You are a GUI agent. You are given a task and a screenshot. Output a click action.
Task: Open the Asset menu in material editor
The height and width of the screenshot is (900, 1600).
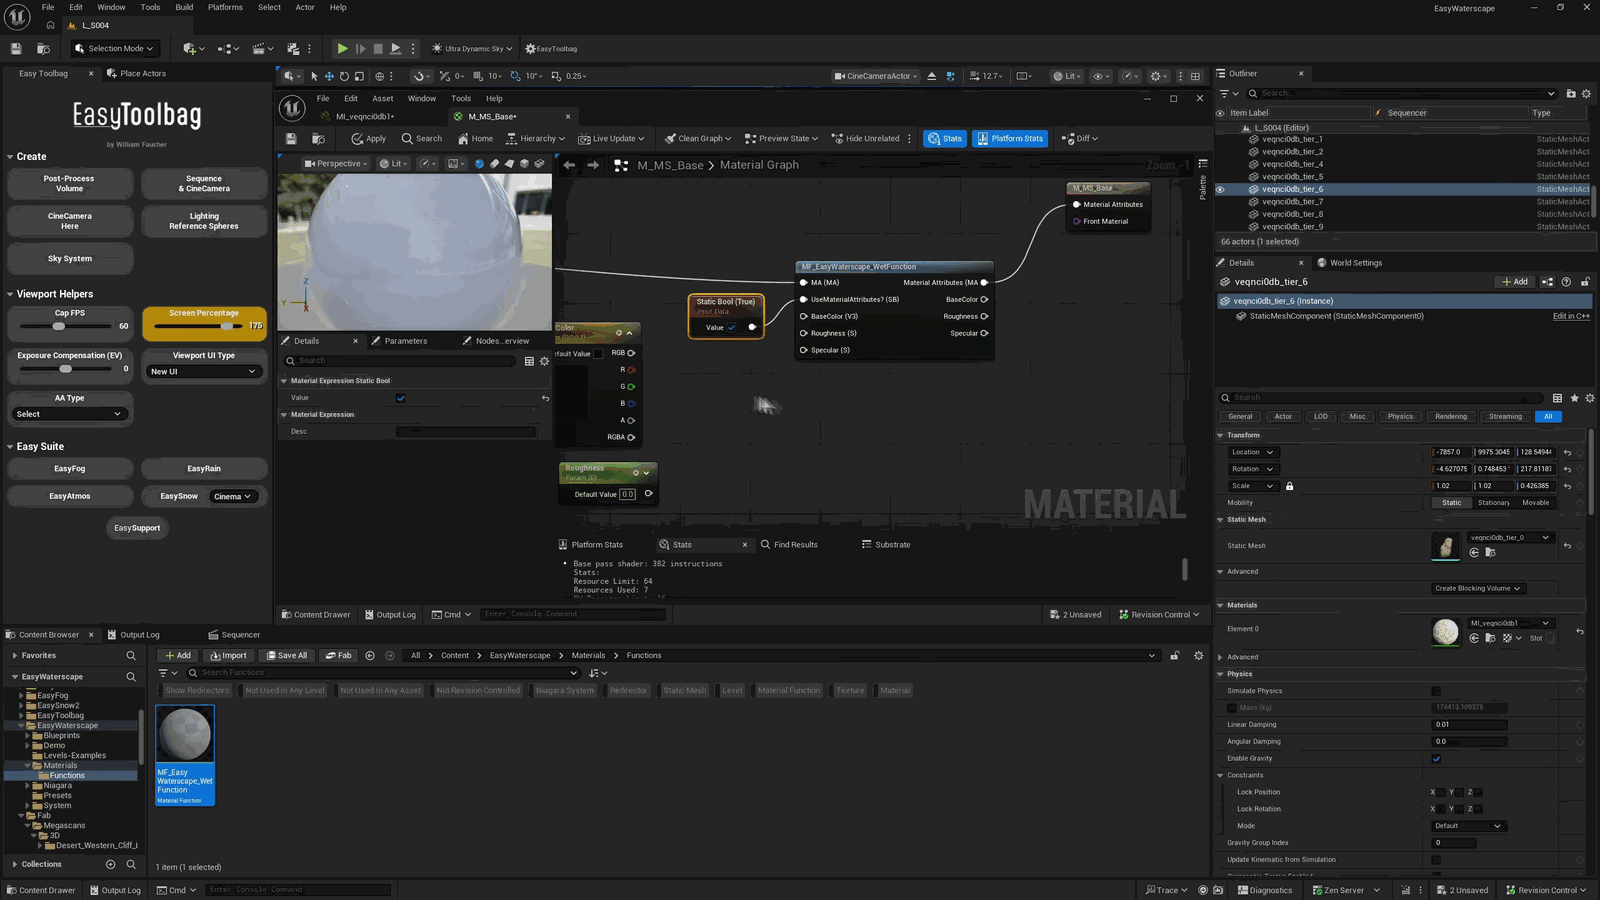point(383,98)
